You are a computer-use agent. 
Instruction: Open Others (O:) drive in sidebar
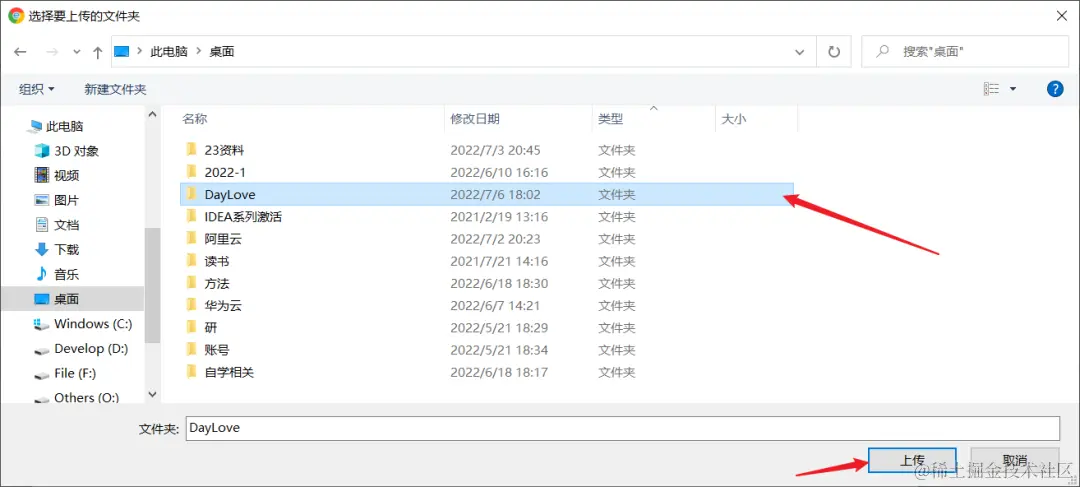tap(86, 397)
